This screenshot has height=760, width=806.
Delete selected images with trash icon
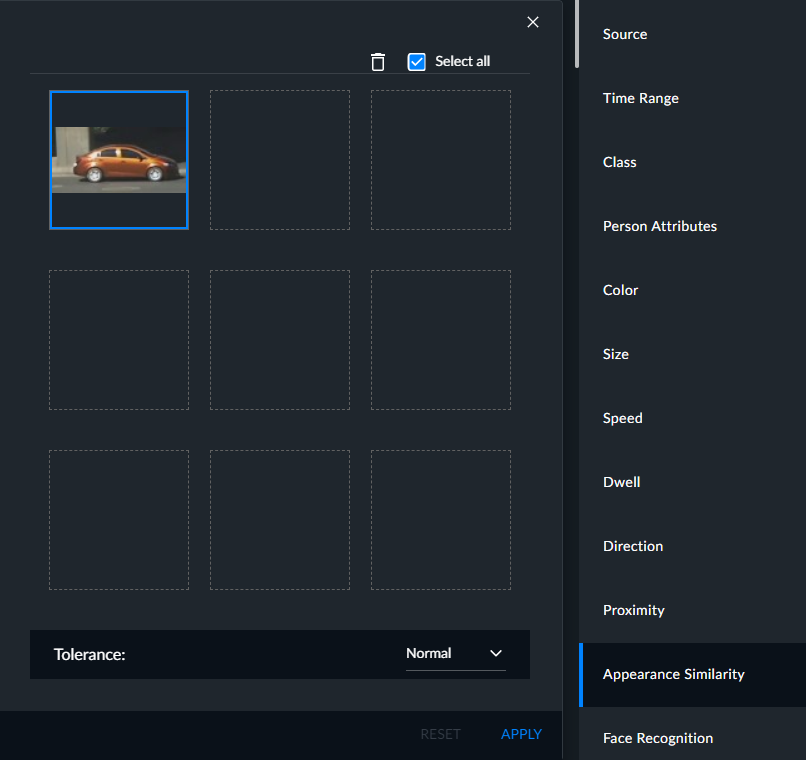[378, 62]
